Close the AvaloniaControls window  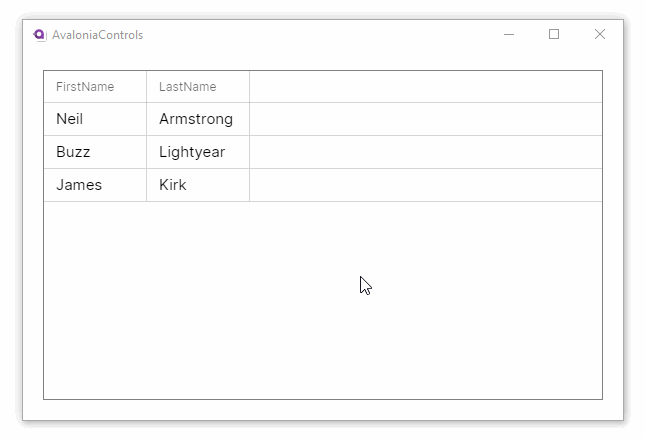click(x=600, y=35)
